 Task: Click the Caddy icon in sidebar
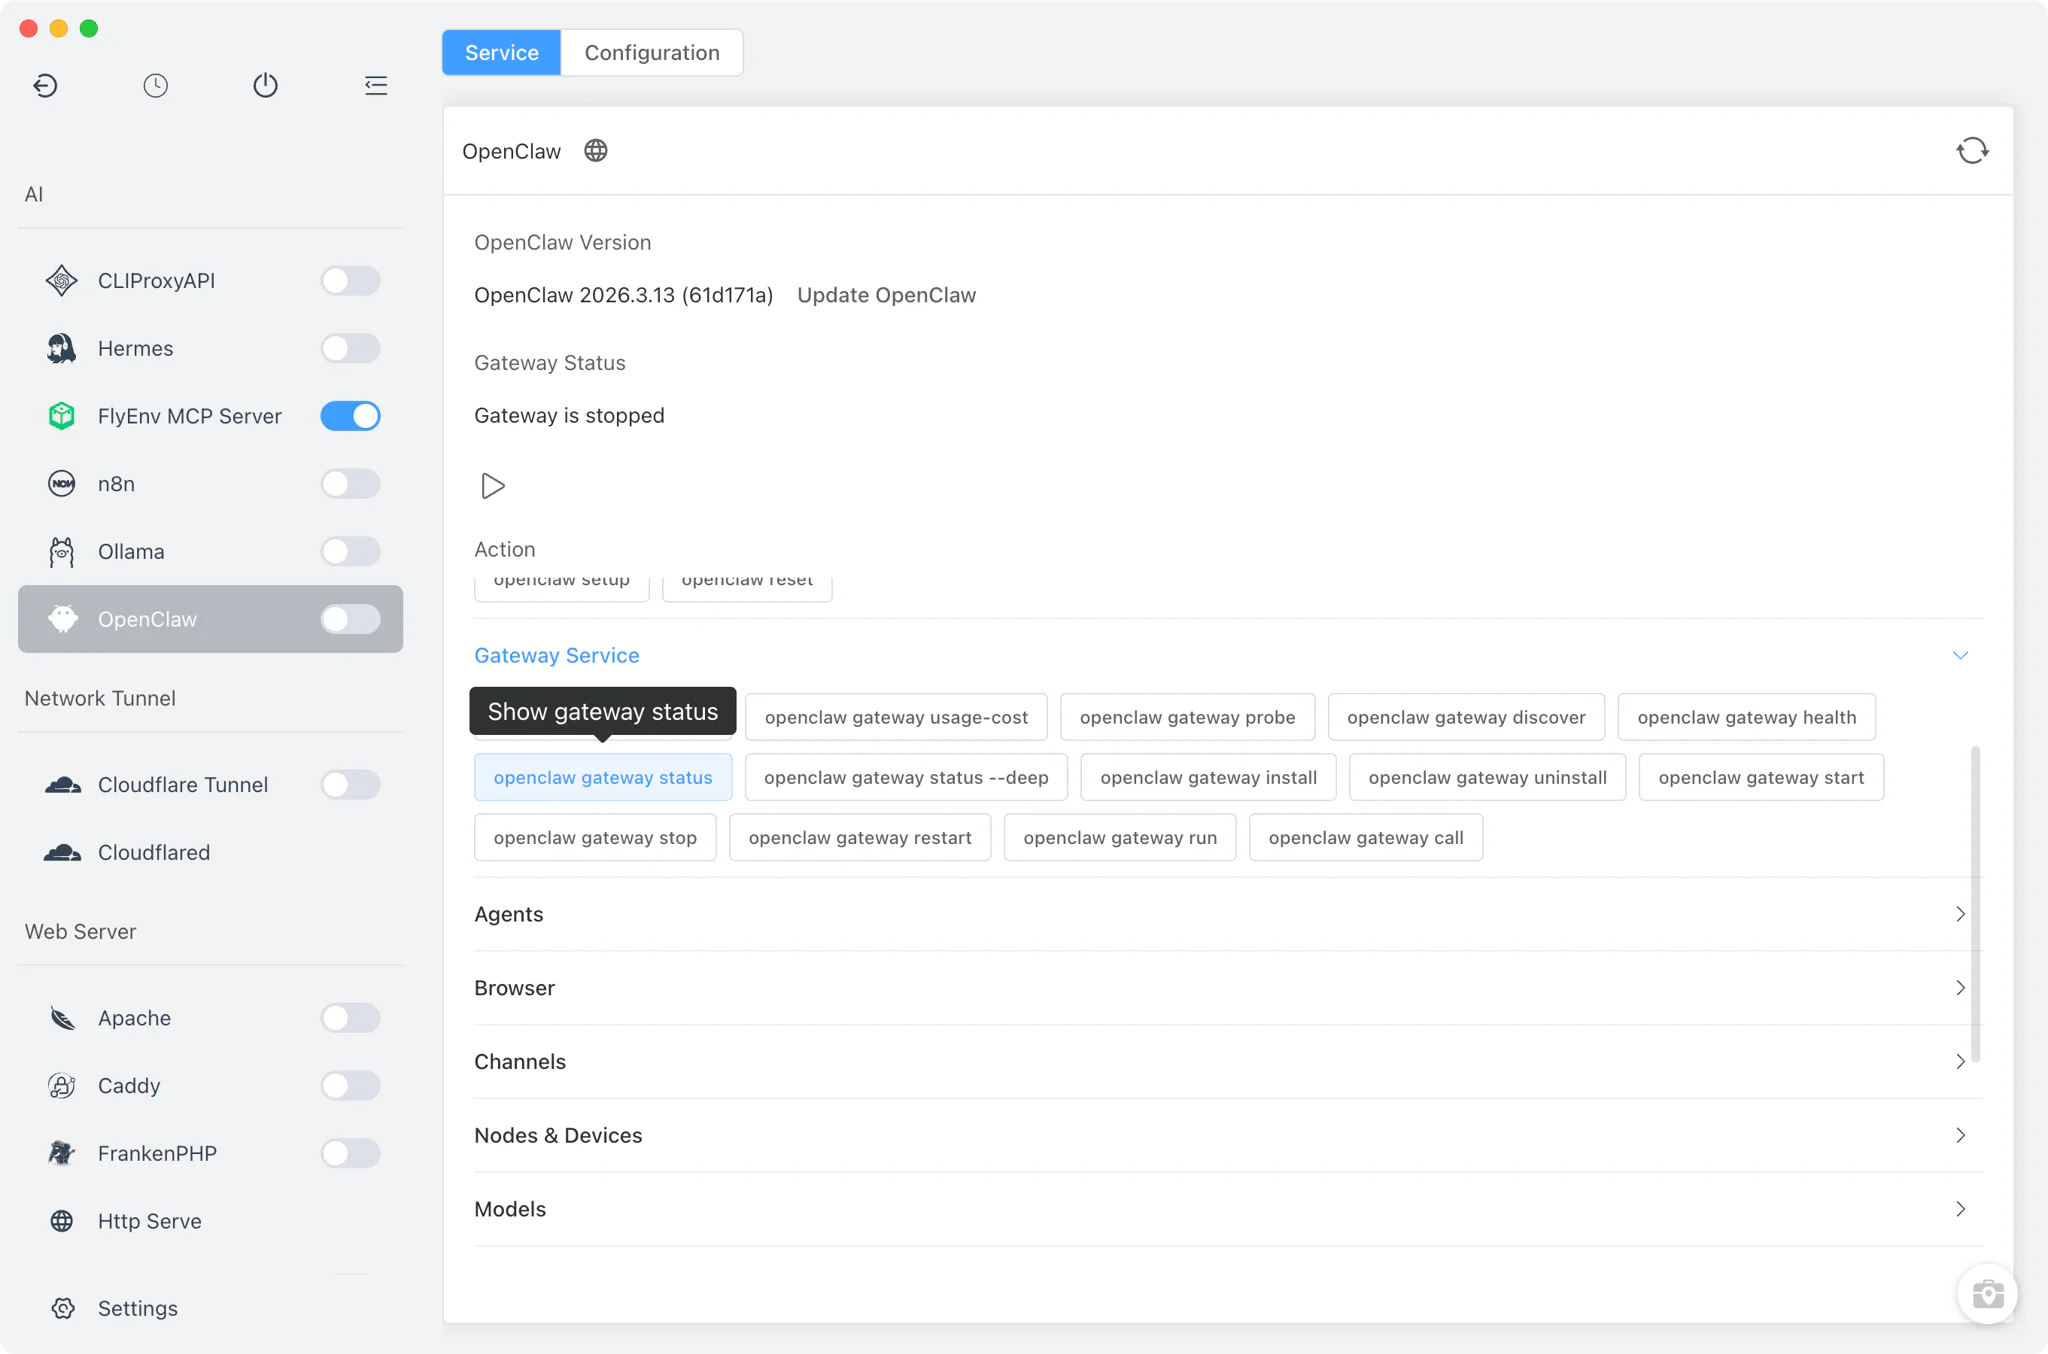point(62,1086)
